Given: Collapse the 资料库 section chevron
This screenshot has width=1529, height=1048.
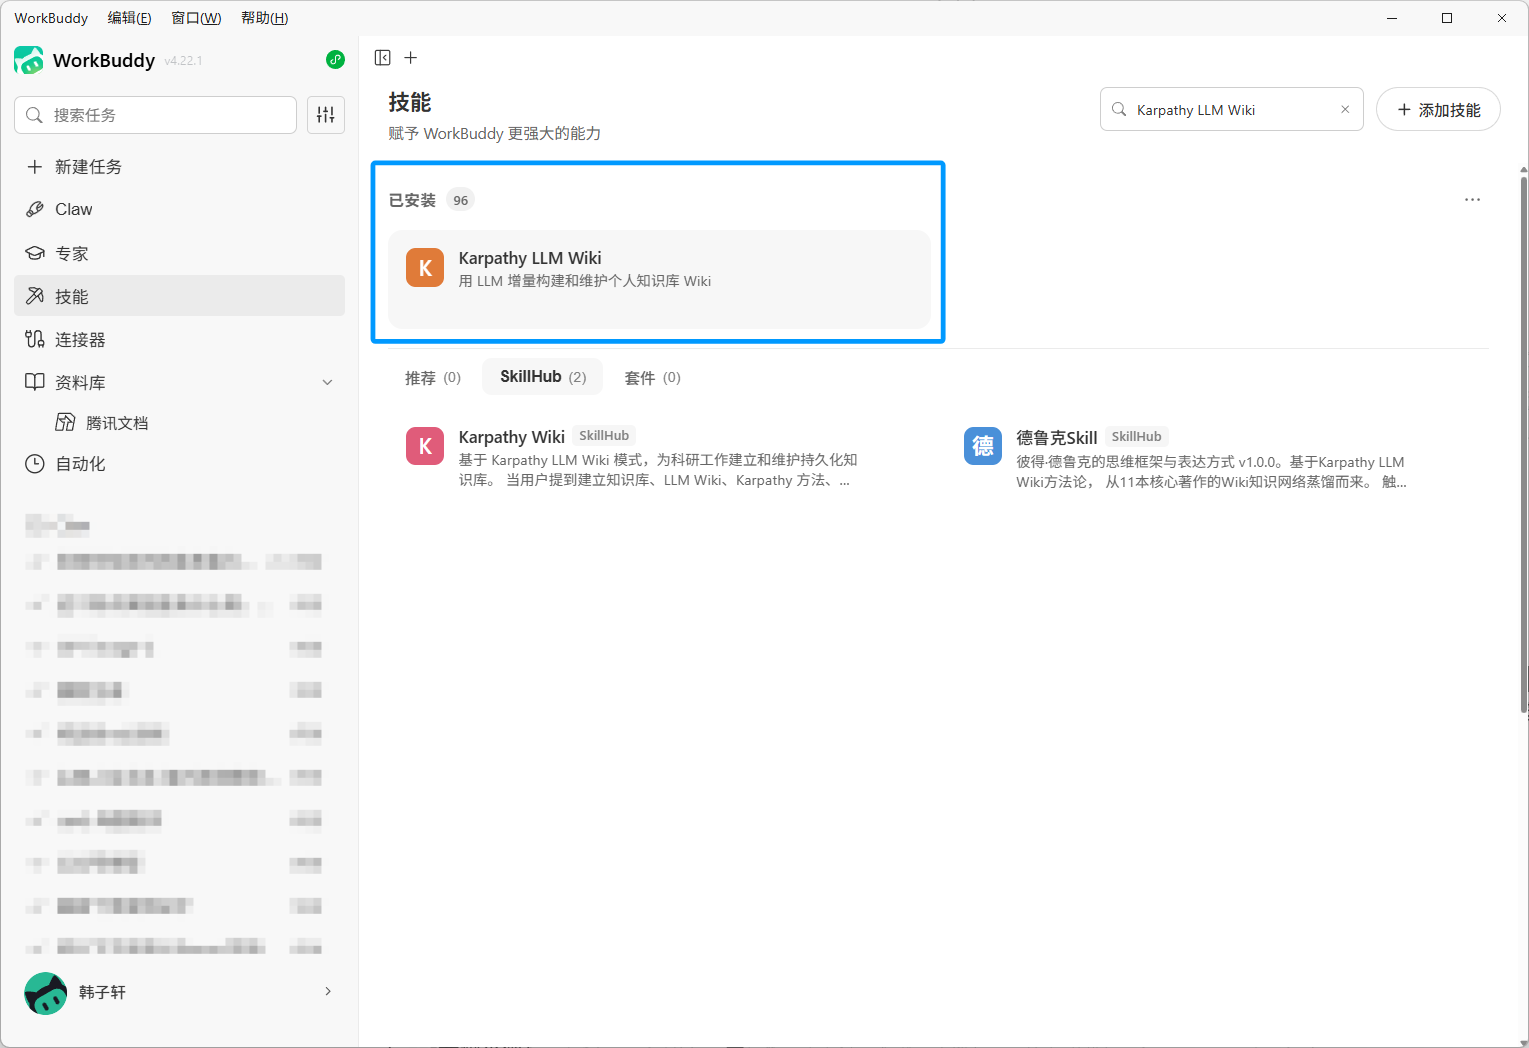Looking at the screenshot, I should click(x=328, y=383).
